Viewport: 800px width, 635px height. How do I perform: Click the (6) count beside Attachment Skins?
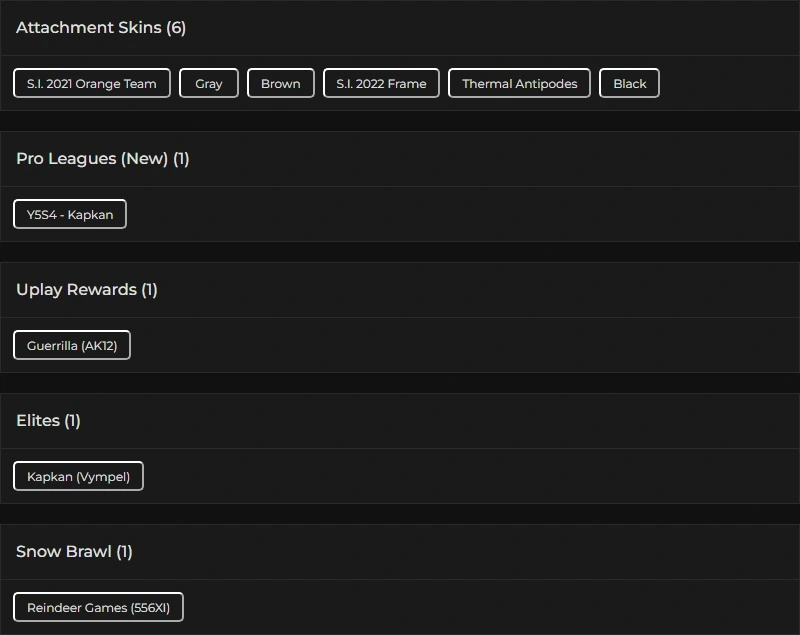pos(176,28)
